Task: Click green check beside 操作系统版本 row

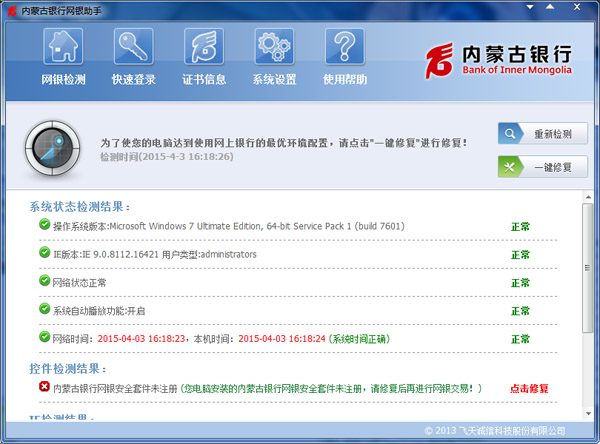Action: click(x=44, y=224)
